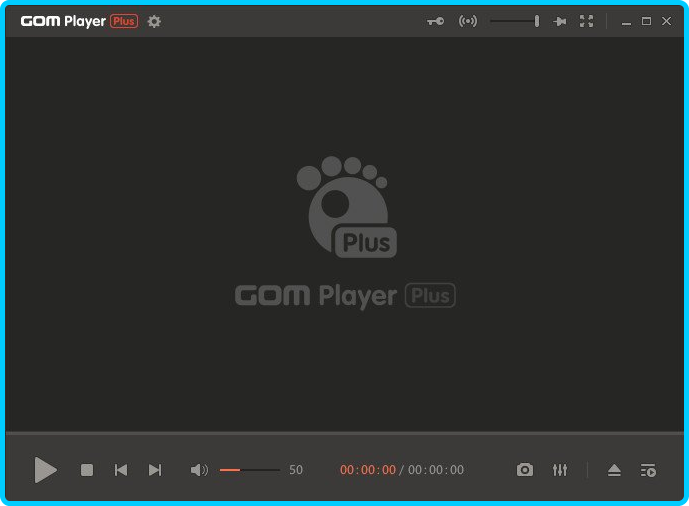
Task: Click the GOM Player Plus title logo
Action: [x=79, y=21]
